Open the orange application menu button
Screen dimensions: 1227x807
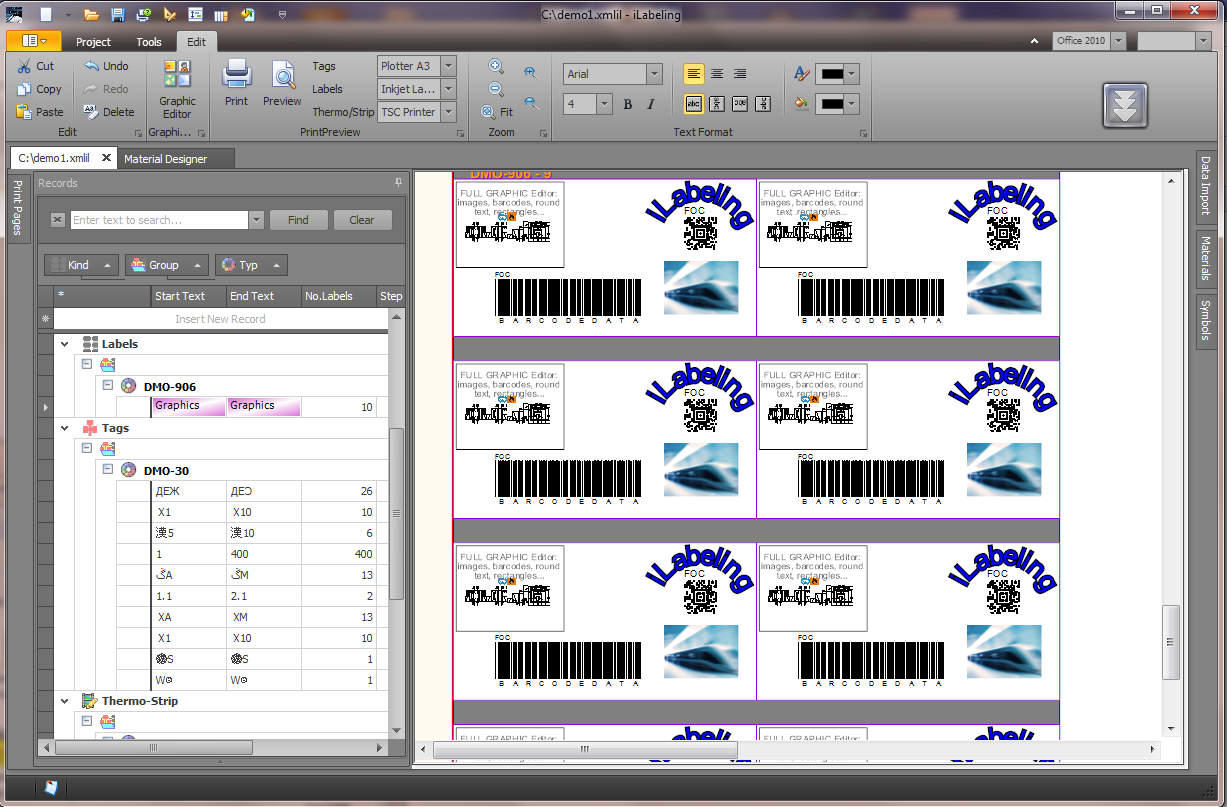34,41
